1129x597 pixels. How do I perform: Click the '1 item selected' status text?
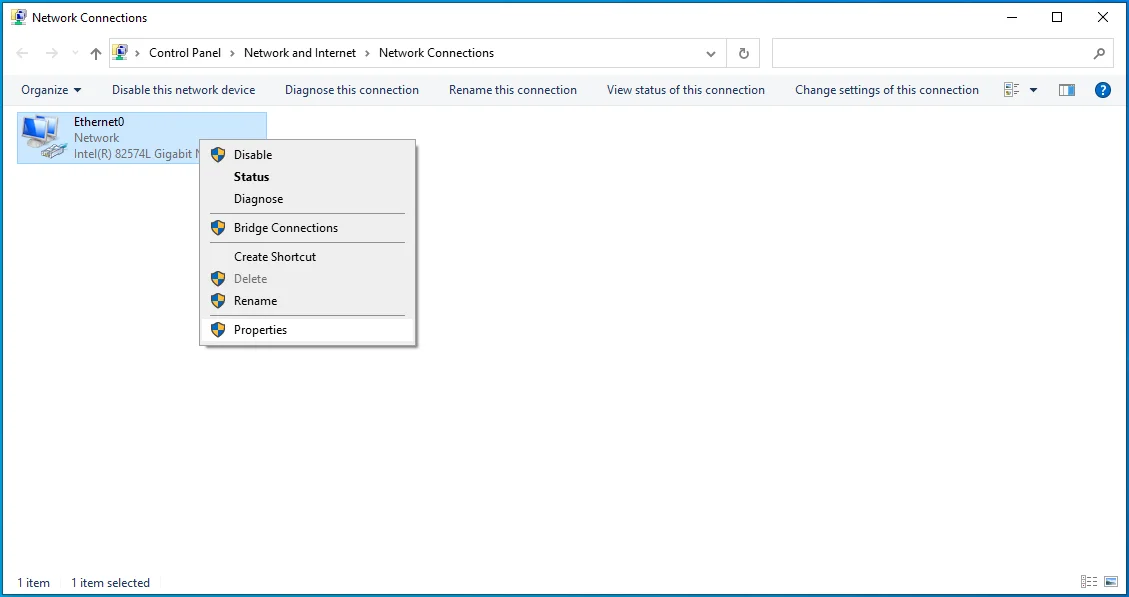click(110, 583)
